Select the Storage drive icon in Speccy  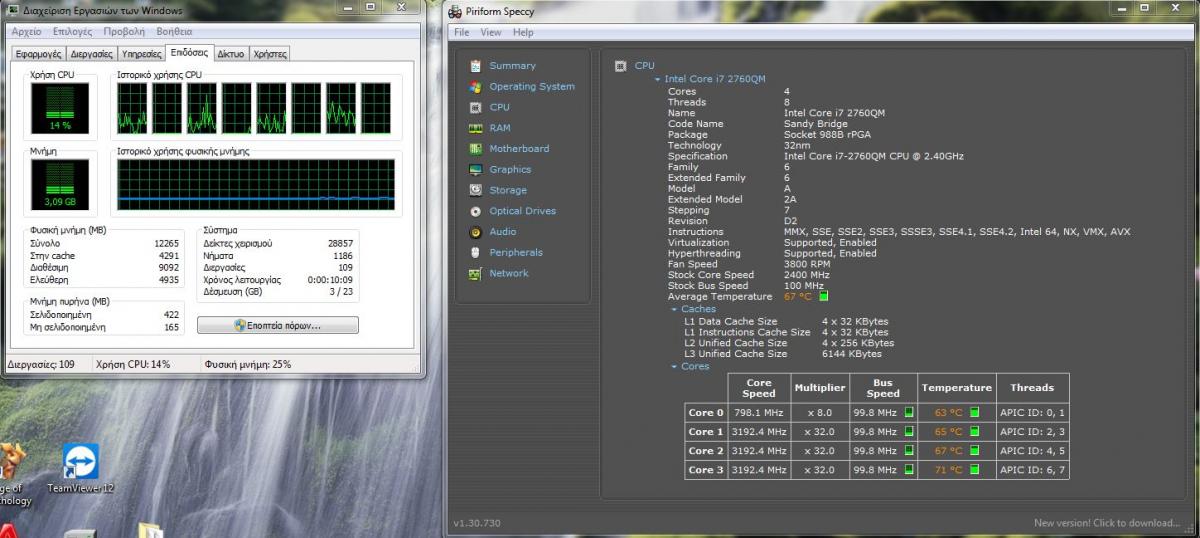(476, 190)
